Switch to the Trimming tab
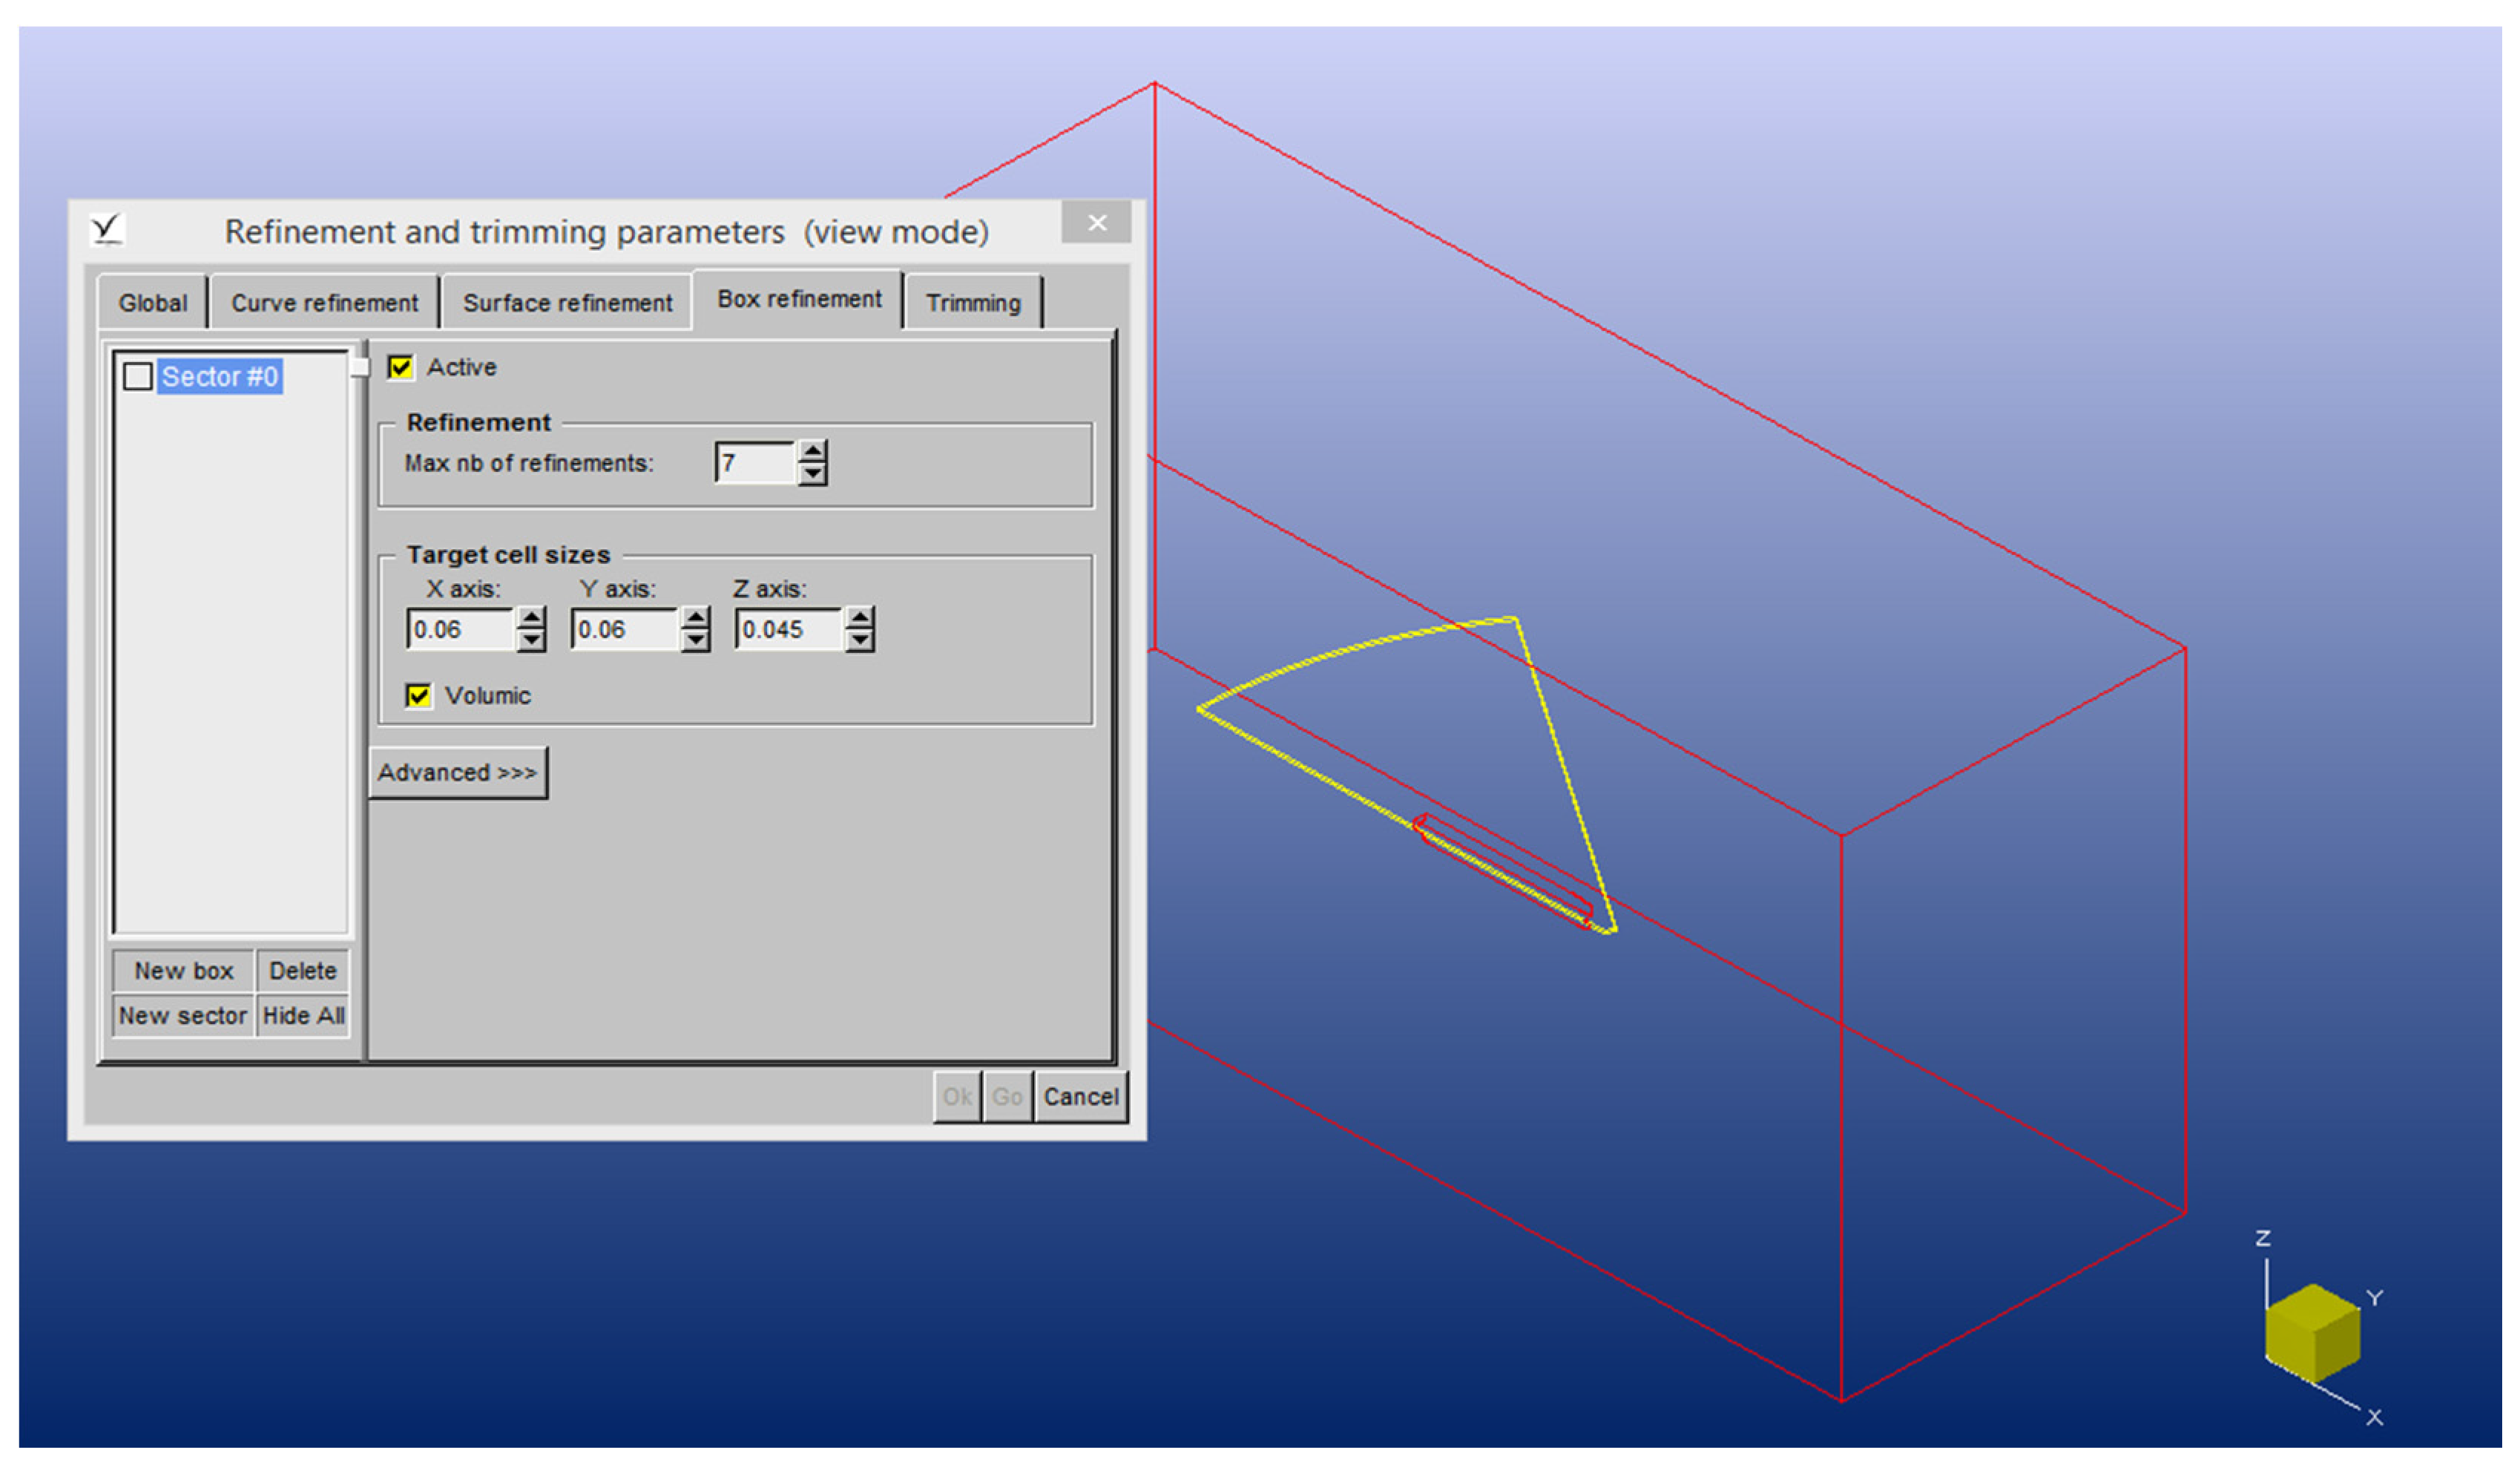The height and width of the screenshot is (1470, 2520). (973, 303)
